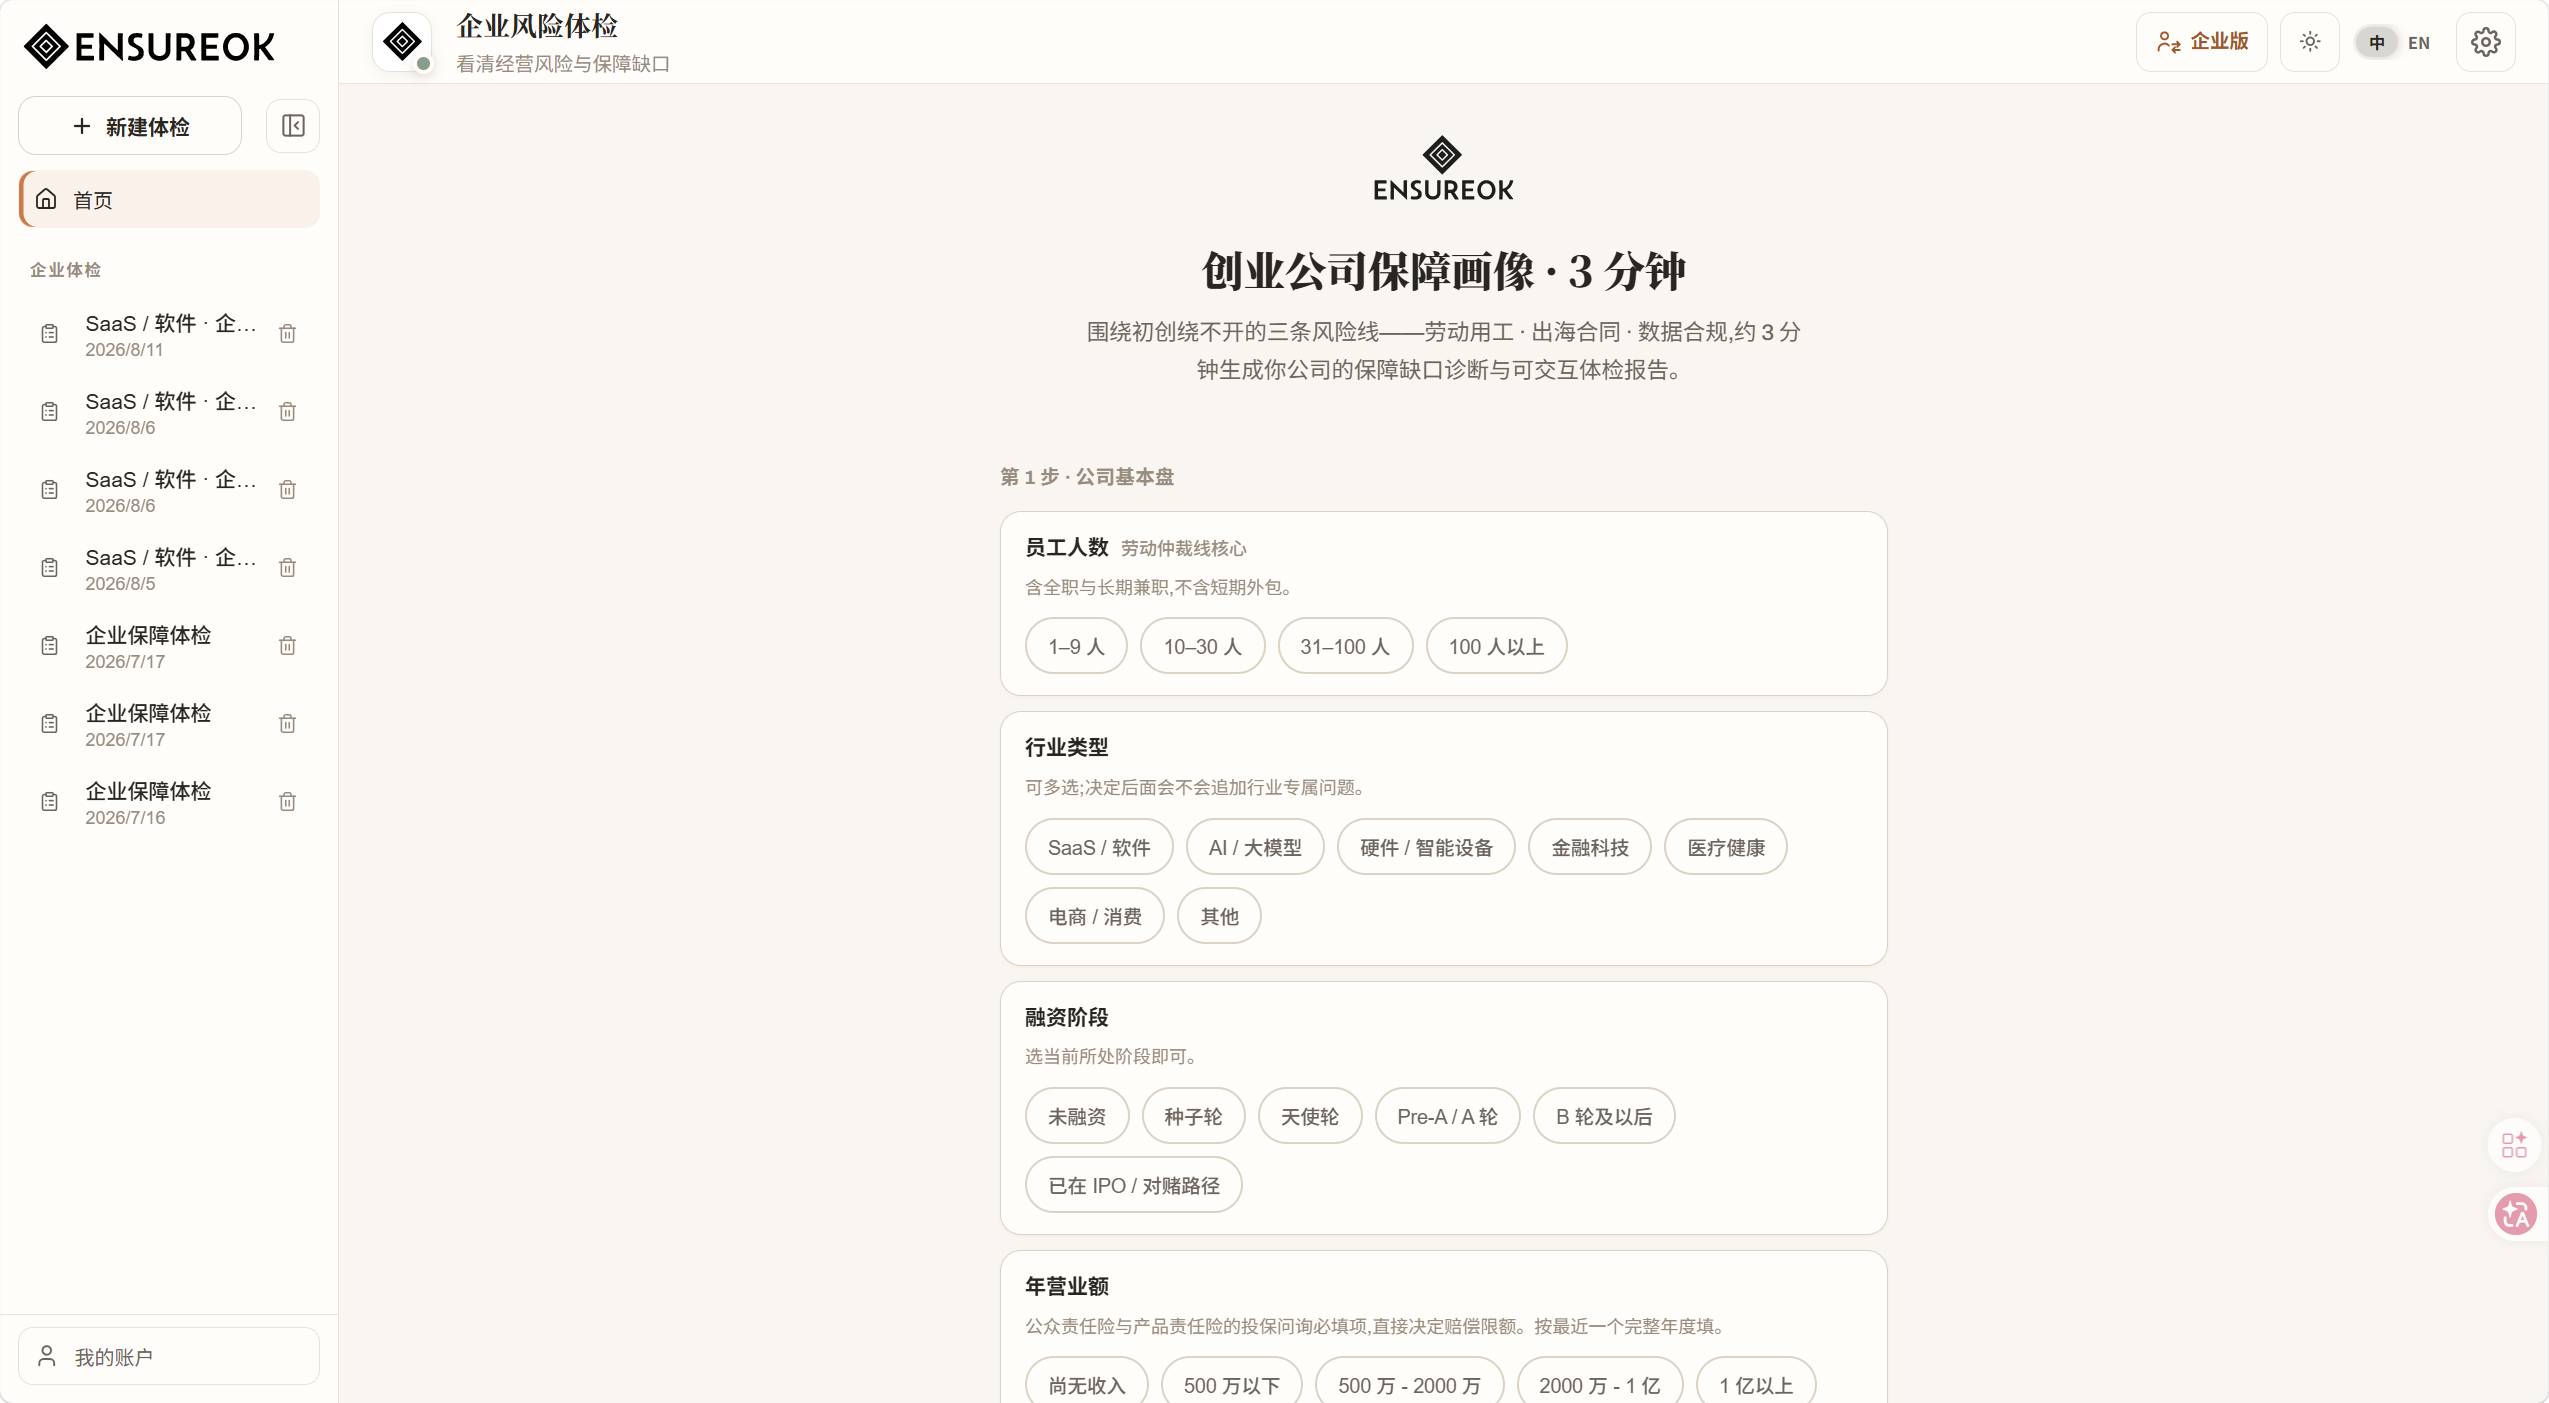Select 31–100 人 employee count
Viewport: 2549px width, 1403px height.
1345,646
